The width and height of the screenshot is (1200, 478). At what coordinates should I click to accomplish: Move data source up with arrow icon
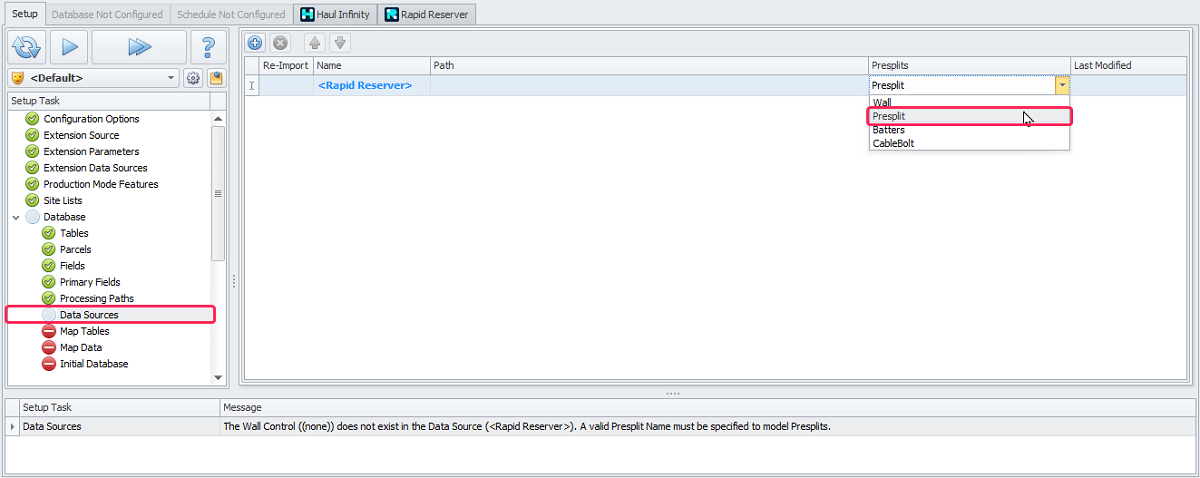[x=315, y=43]
